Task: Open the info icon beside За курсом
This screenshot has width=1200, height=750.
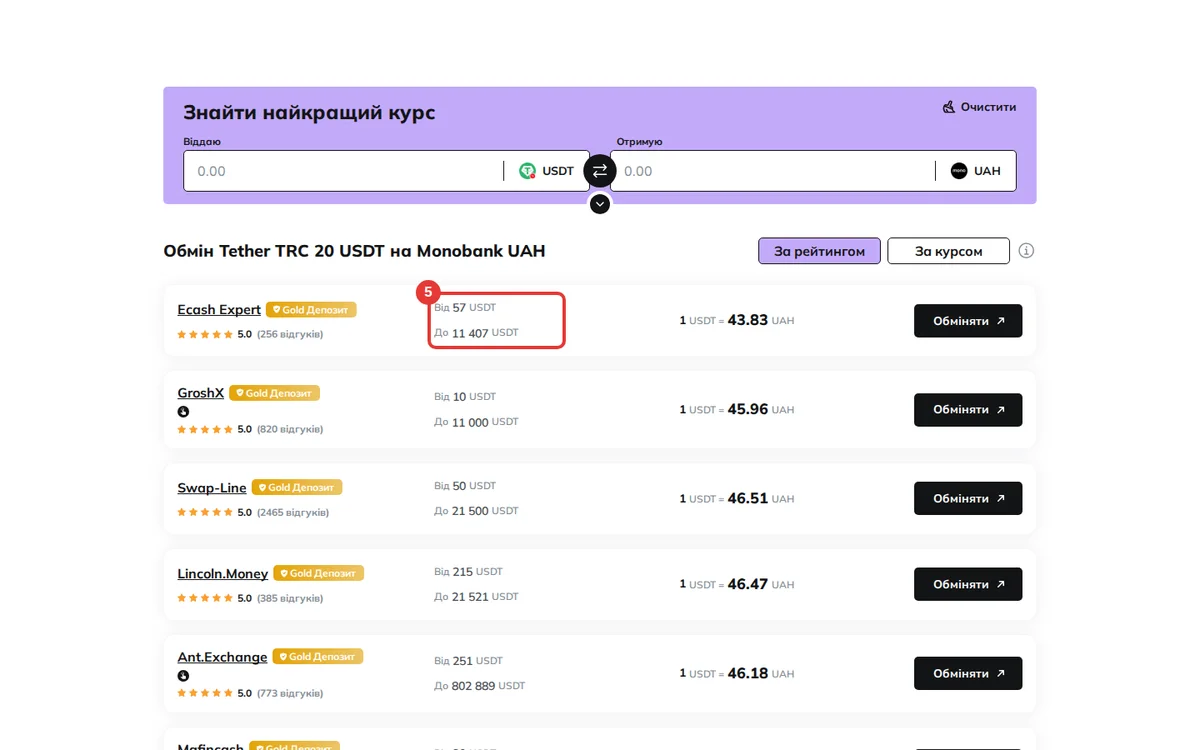Action: point(1027,251)
